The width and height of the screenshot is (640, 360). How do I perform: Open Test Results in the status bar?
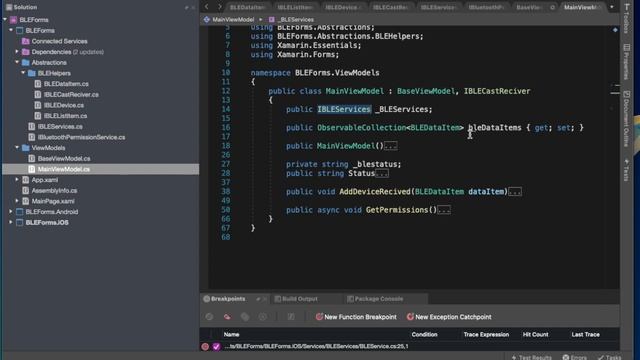click(x=531, y=357)
